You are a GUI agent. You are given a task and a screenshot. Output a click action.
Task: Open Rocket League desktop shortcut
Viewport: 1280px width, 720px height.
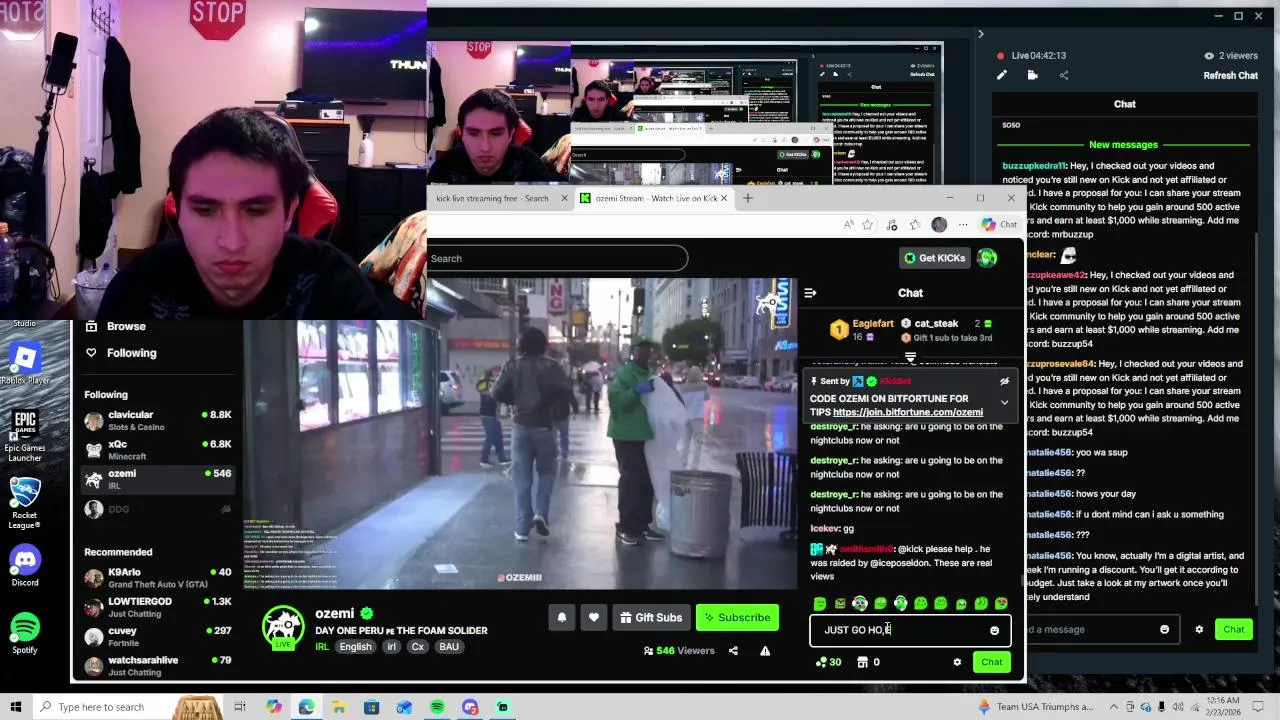[x=25, y=503]
